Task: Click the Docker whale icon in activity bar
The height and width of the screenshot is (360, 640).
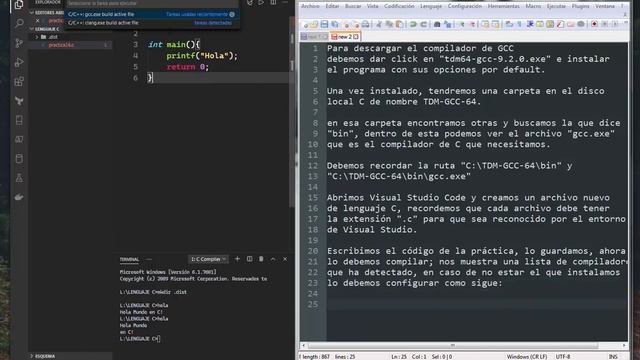Action: click(19, 197)
